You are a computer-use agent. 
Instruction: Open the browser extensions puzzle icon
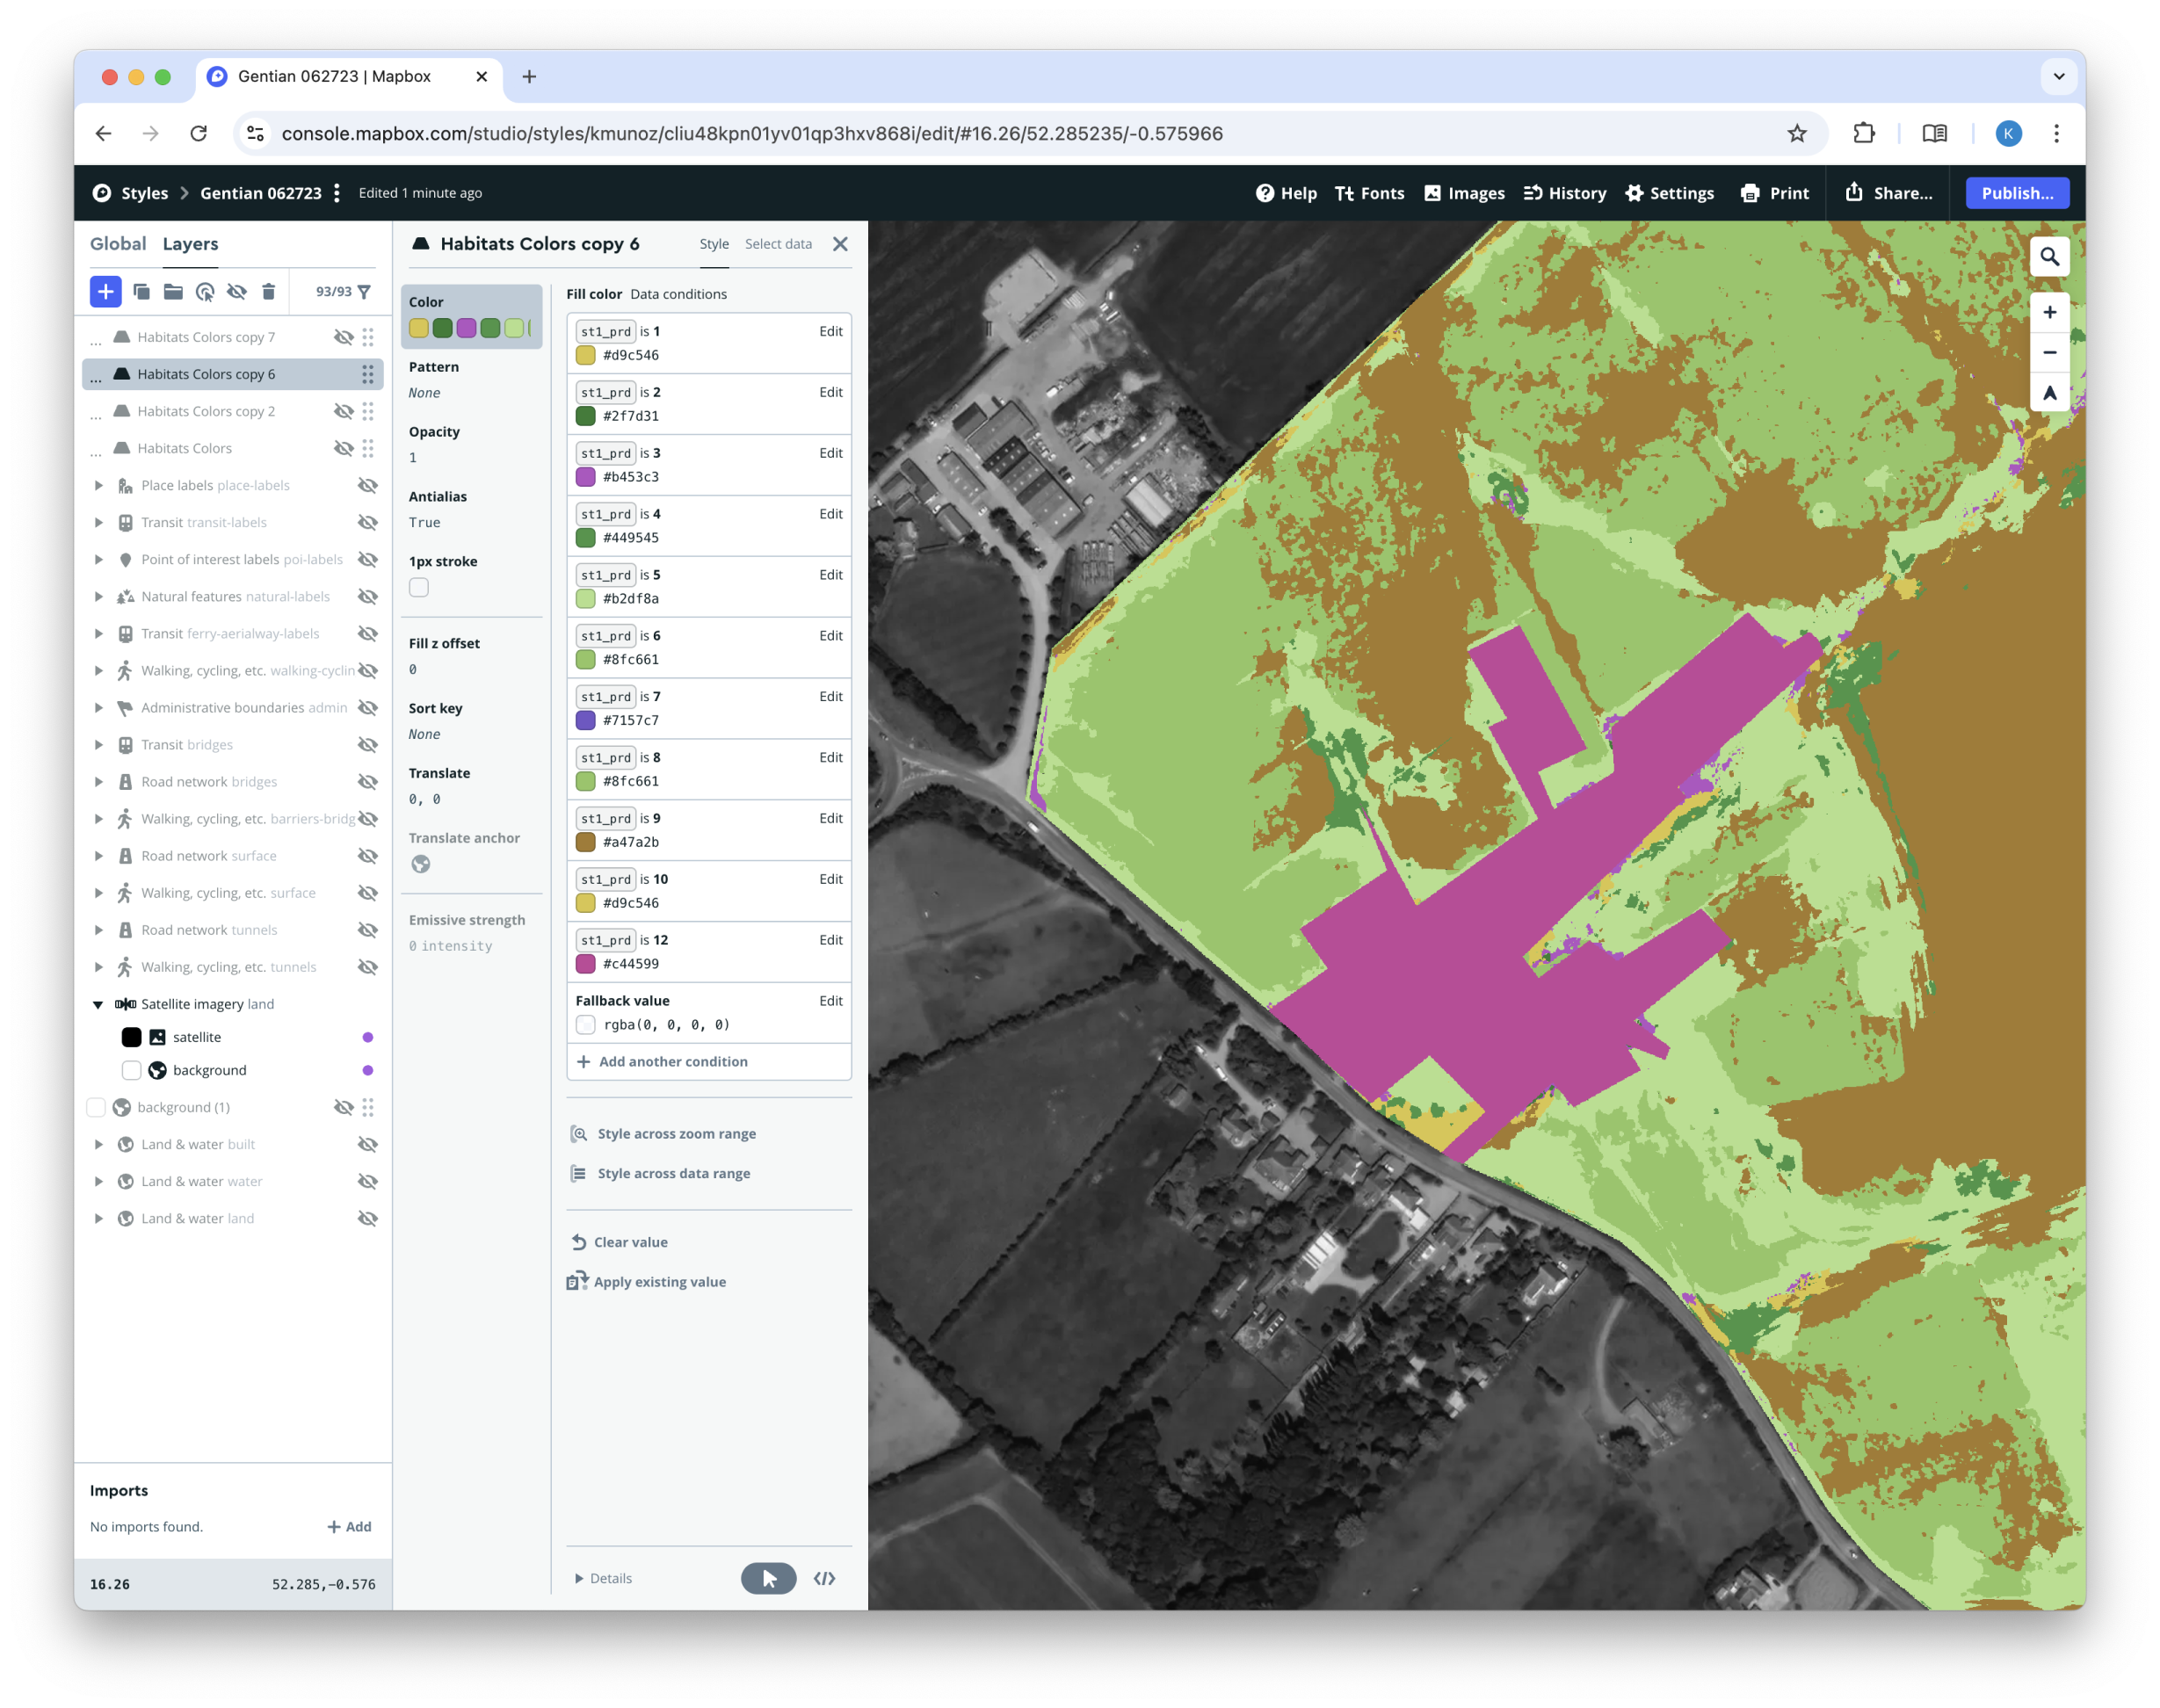pos(1863,133)
